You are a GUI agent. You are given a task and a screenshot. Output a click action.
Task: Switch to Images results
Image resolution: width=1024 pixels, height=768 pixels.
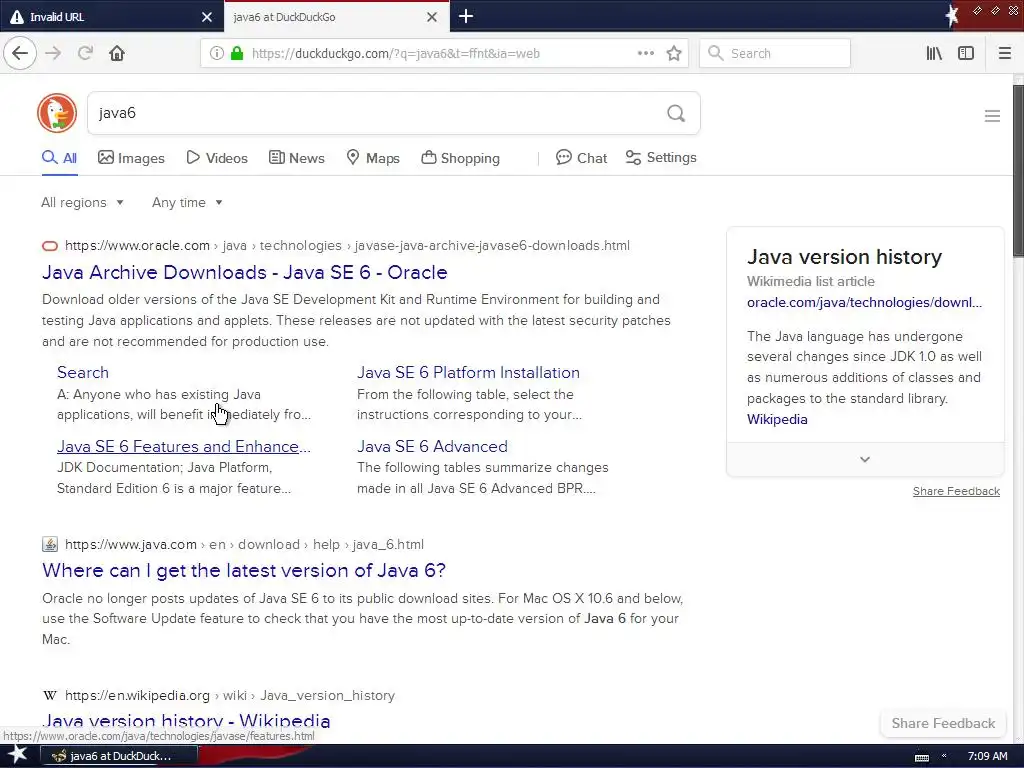131,158
